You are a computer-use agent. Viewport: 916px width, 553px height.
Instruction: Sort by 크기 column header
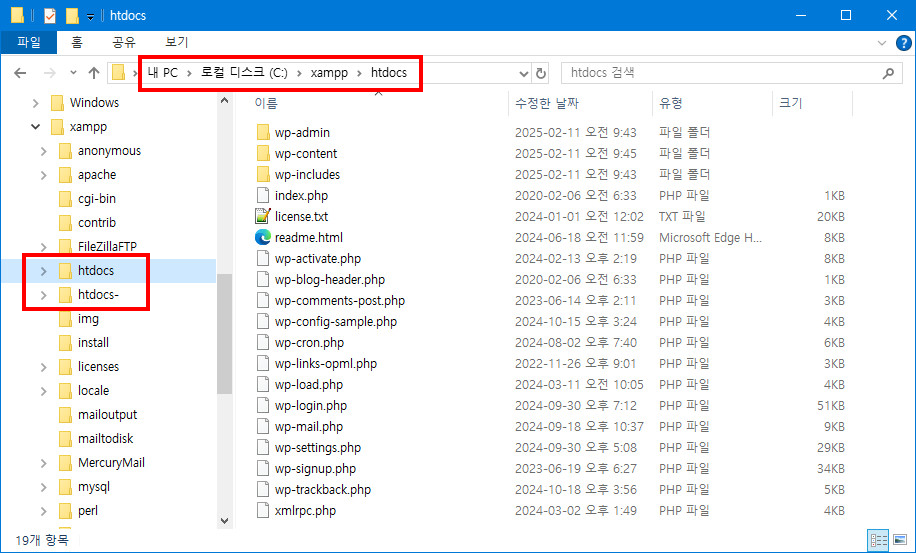point(790,103)
